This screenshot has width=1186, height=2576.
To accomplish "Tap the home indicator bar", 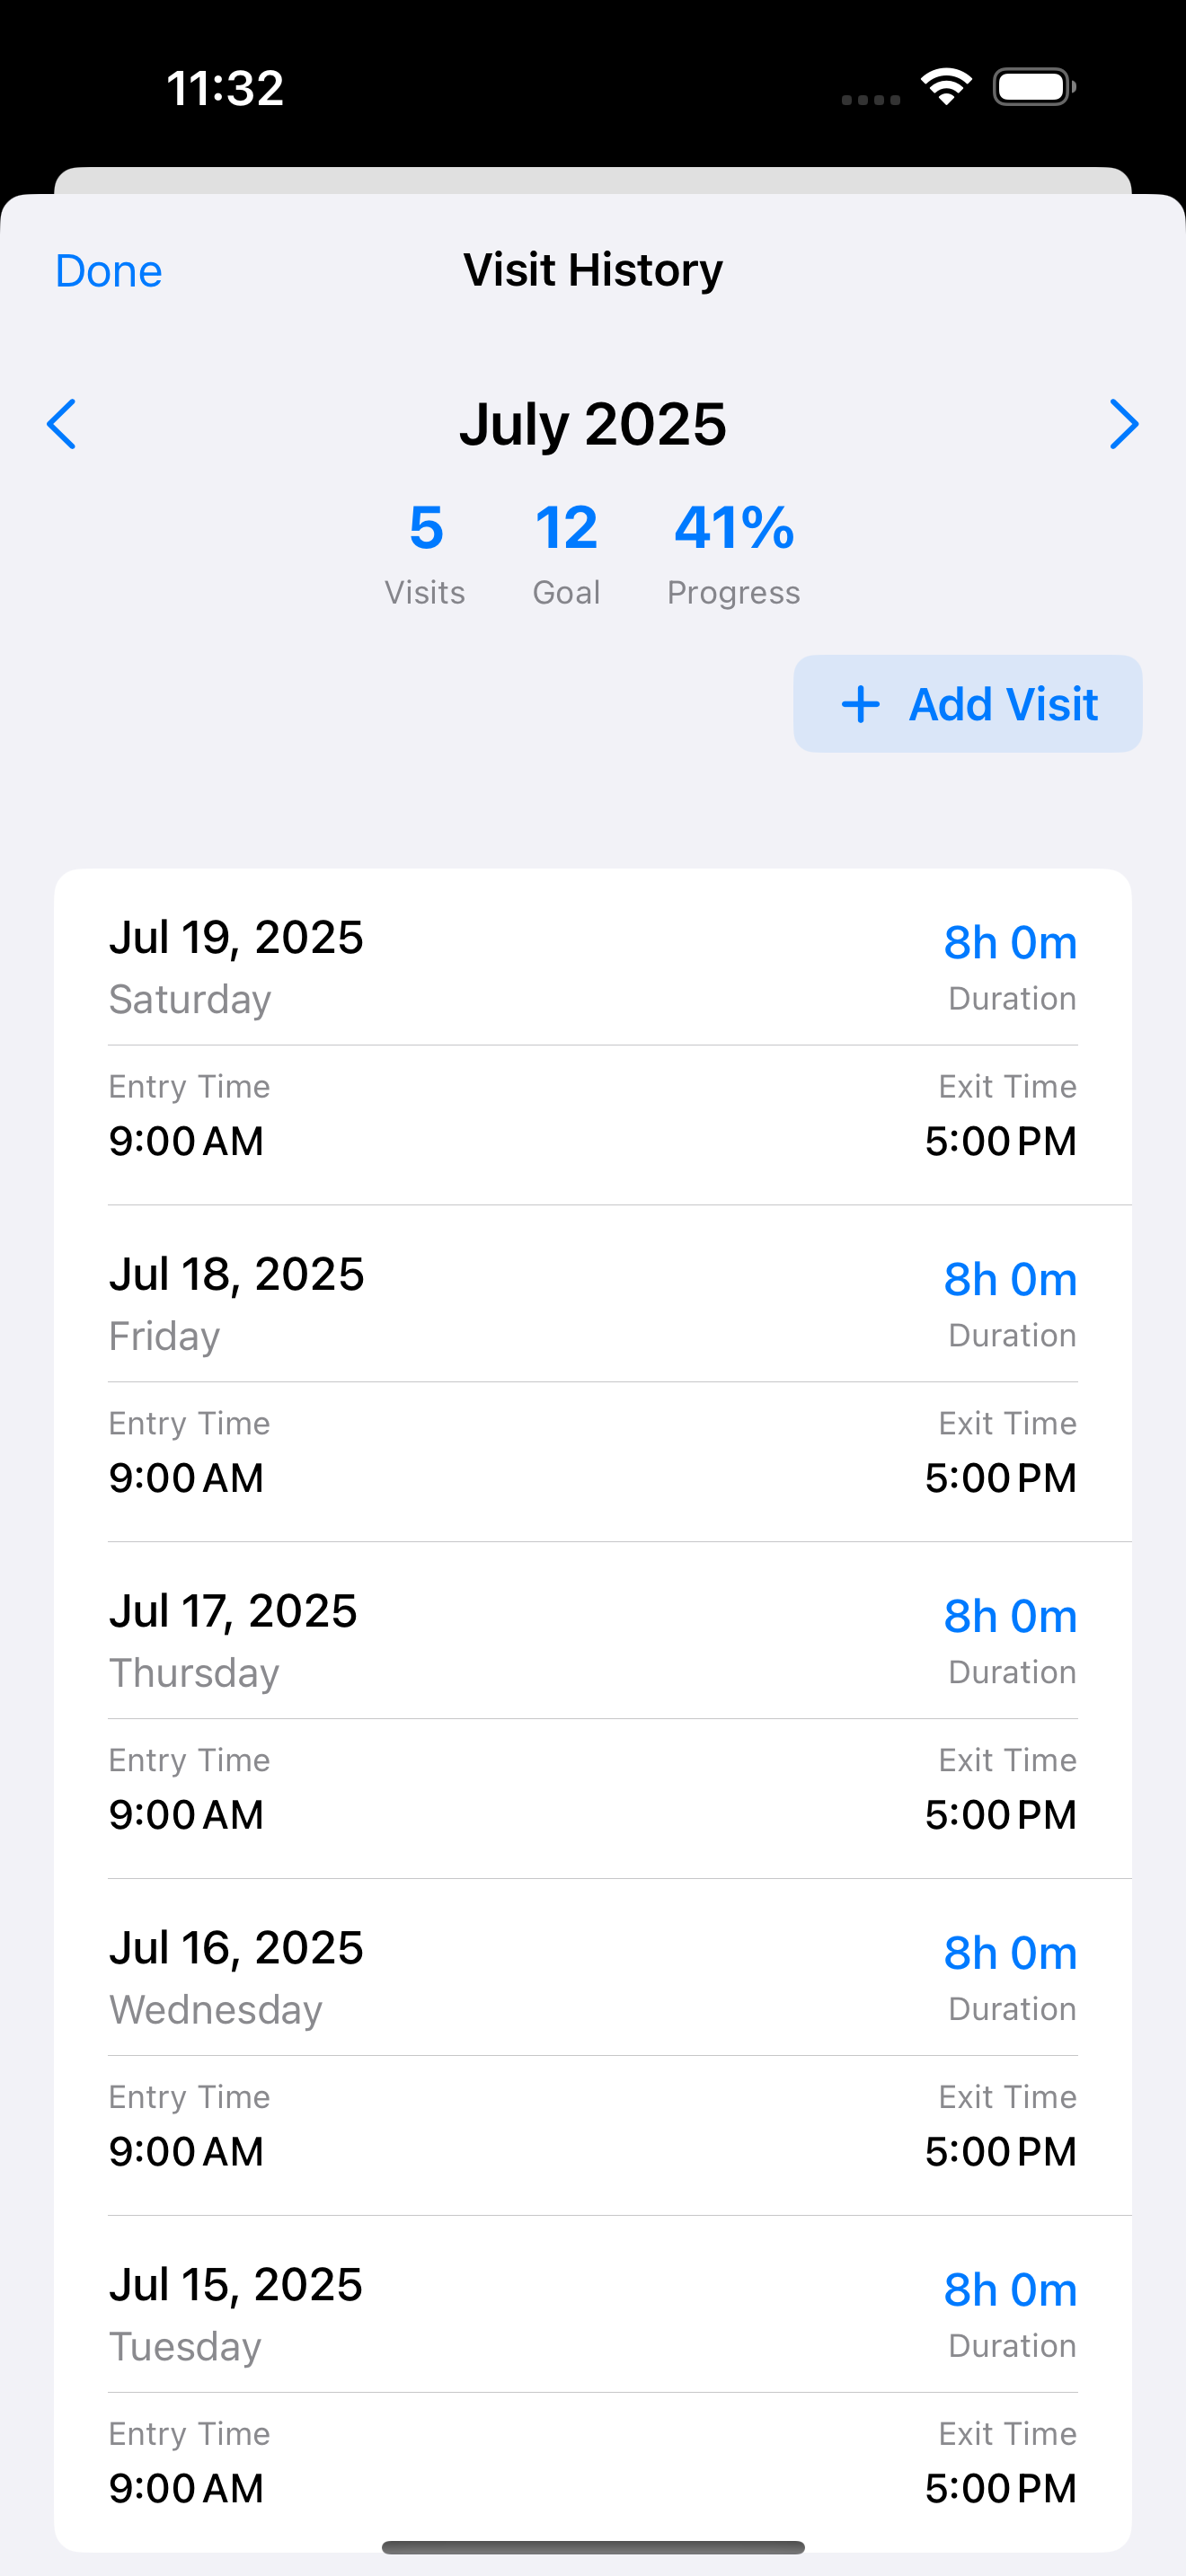I will pos(593,2547).
